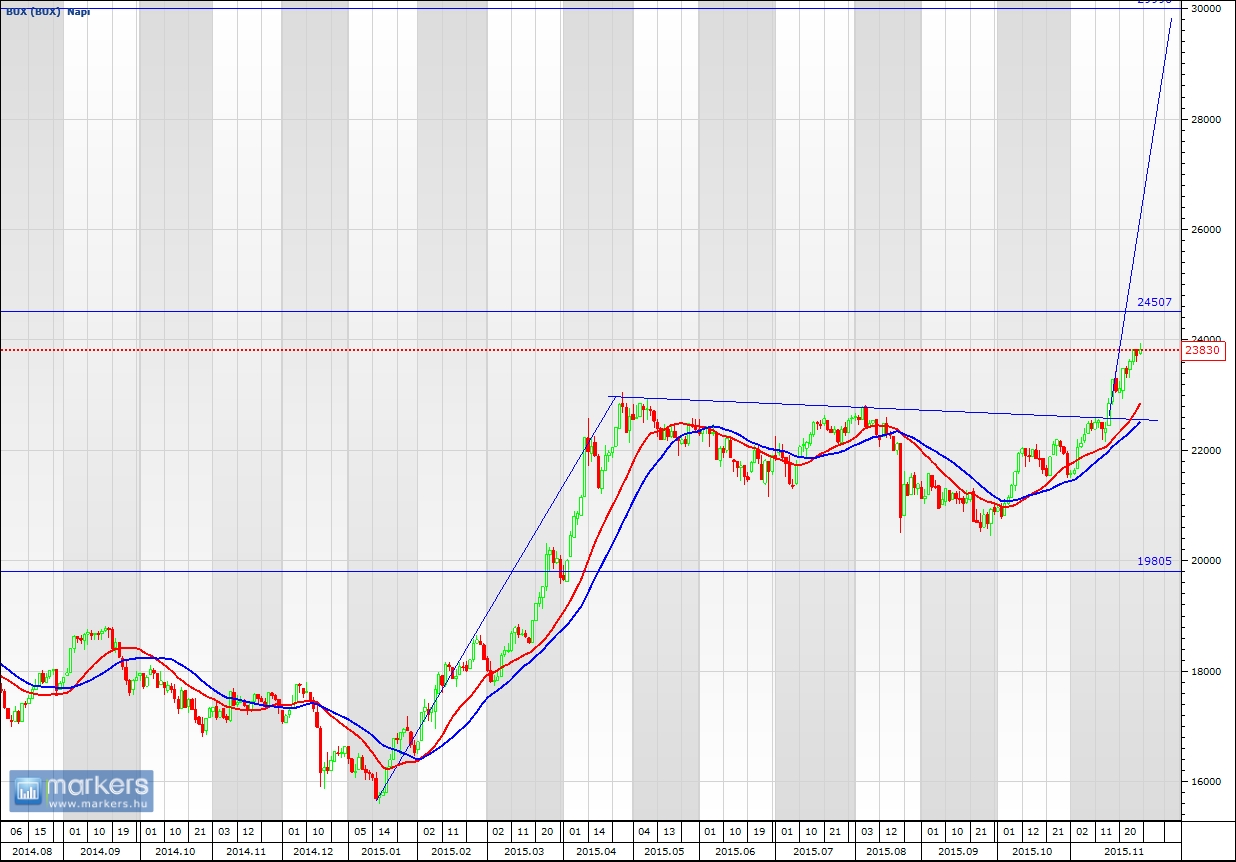Click the 2015.02 month label
The height and width of the screenshot is (862, 1236).
(x=451, y=851)
